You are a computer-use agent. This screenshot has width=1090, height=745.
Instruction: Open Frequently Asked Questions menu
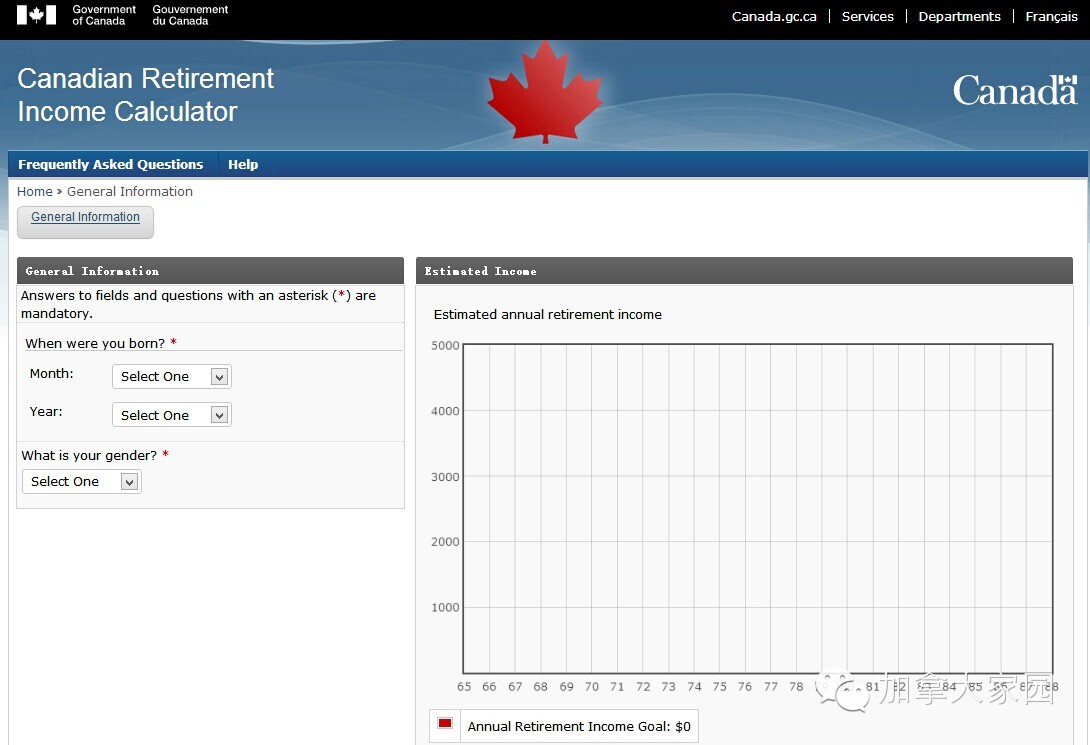(x=111, y=164)
